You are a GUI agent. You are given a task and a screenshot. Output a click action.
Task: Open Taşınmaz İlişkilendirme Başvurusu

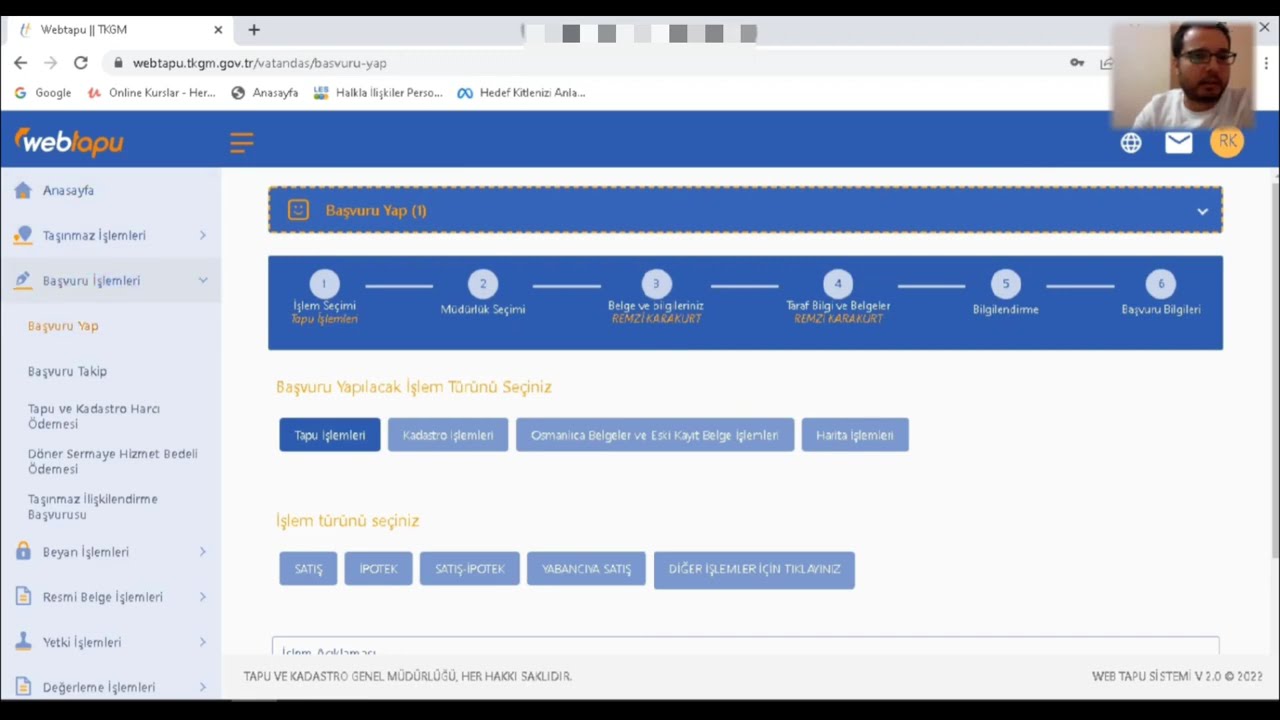click(x=92, y=506)
